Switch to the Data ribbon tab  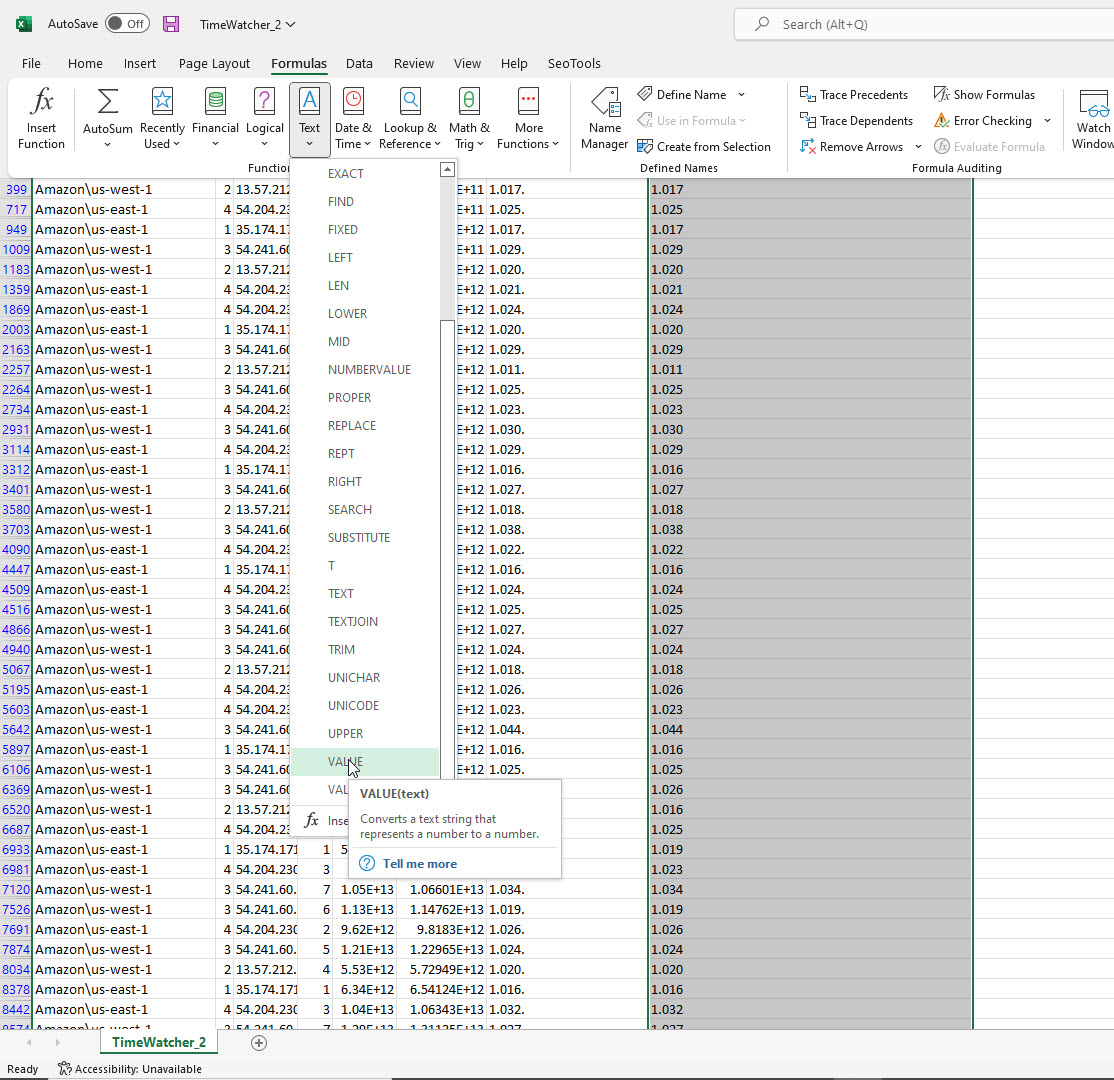pyautogui.click(x=359, y=63)
